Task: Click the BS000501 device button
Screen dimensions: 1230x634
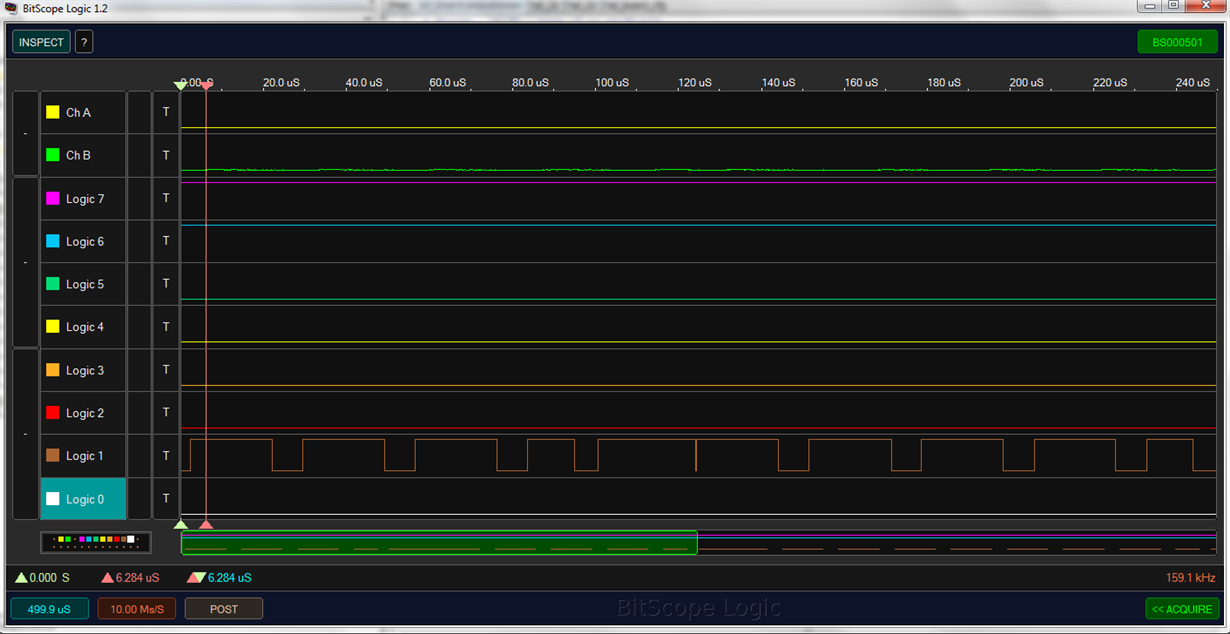Action: 1177,42
